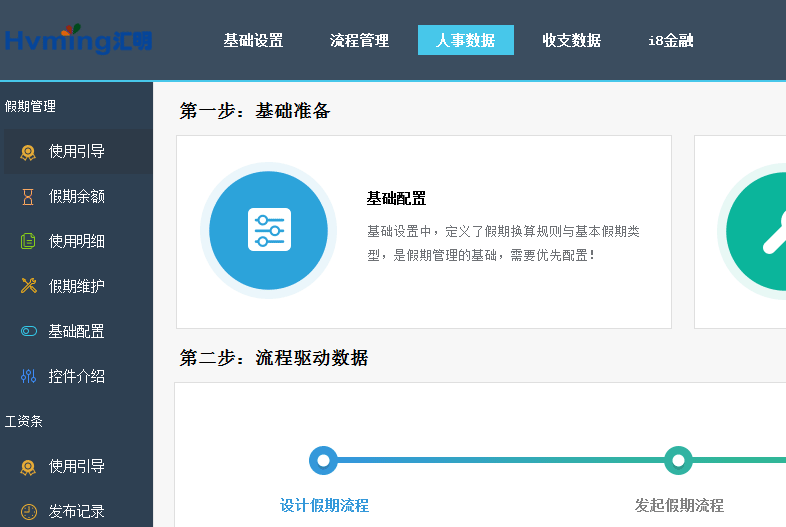Click the 基础配置 card title
The image size is (786, 527).
(x=396, y=199)
